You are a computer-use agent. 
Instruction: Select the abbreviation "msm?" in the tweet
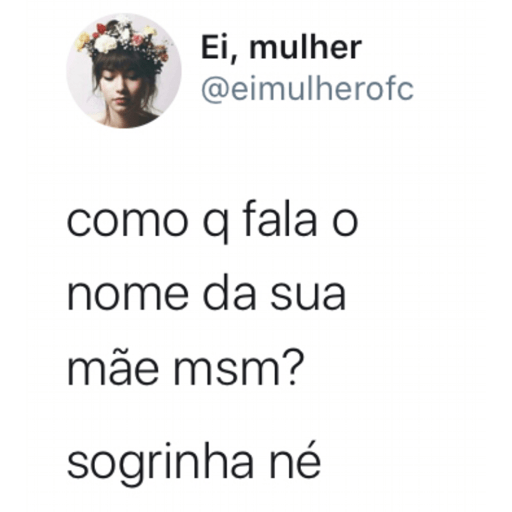pyautogui.click(x=234, y=367)
